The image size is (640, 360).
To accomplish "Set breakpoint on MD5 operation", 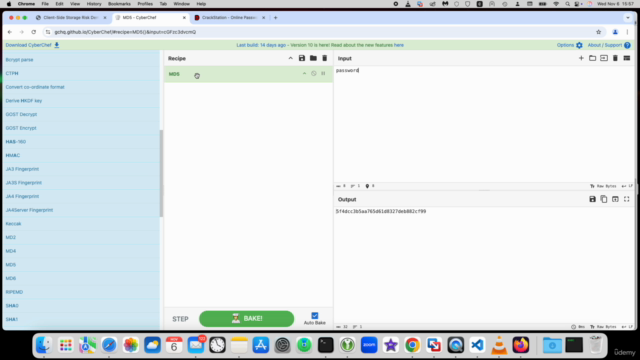I will coord(323,73).
